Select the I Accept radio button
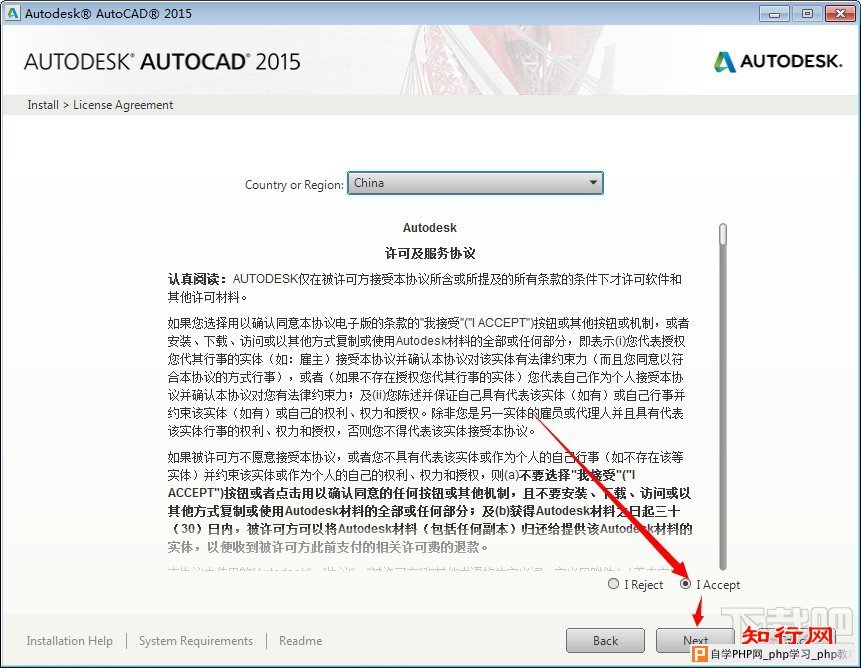The width and height of the screenshot is (861, 668). click(685, 584)
